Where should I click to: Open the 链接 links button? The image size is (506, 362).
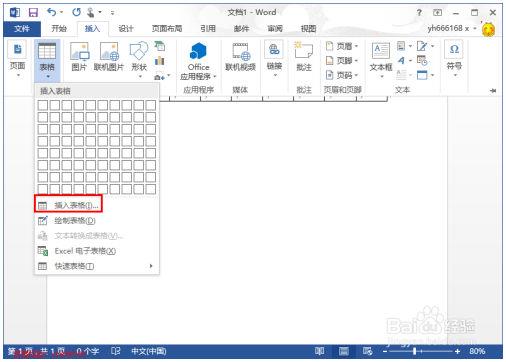tap(274, 59)
